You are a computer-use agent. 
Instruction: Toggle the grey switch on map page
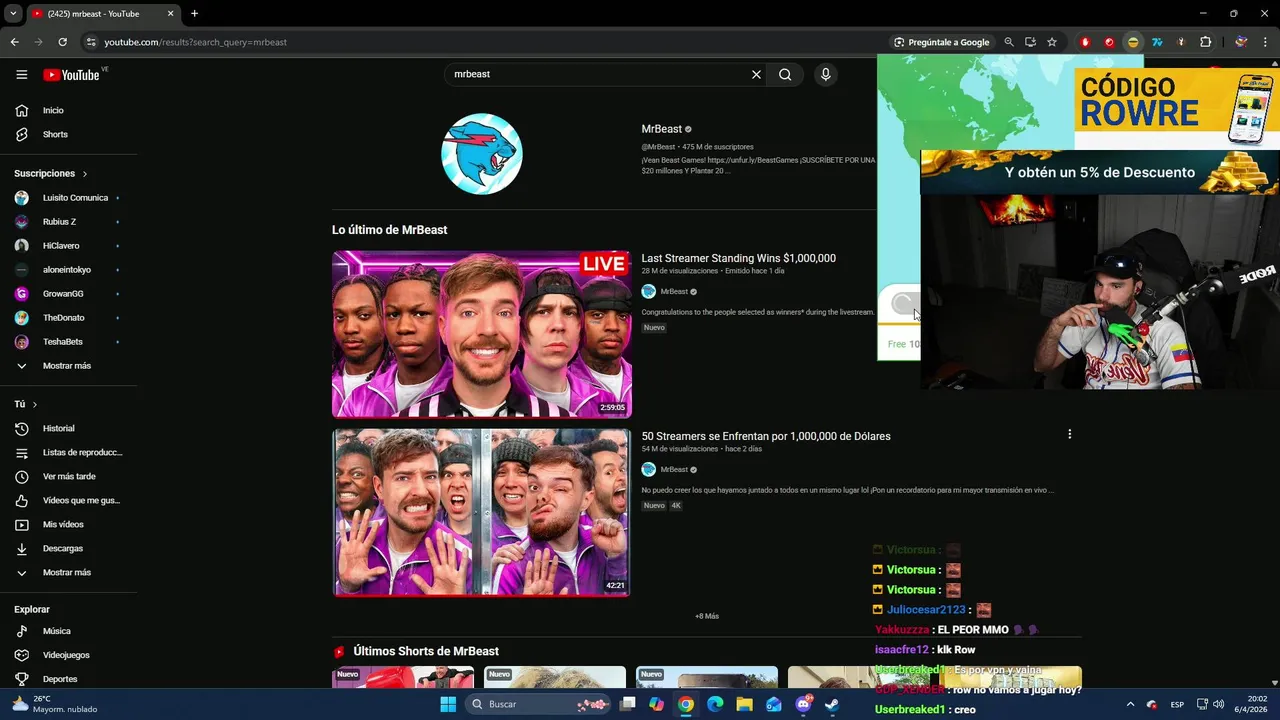(904, 303)
